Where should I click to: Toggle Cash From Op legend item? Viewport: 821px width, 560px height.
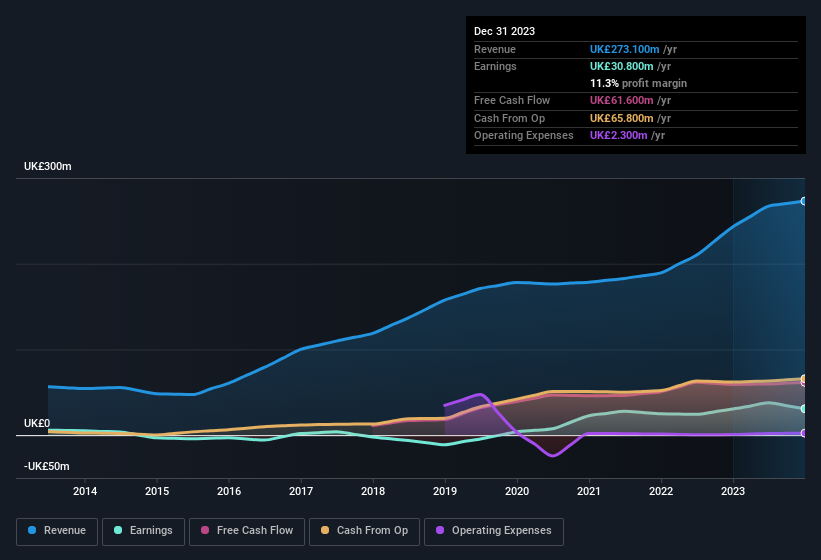[x=364, y=531]
